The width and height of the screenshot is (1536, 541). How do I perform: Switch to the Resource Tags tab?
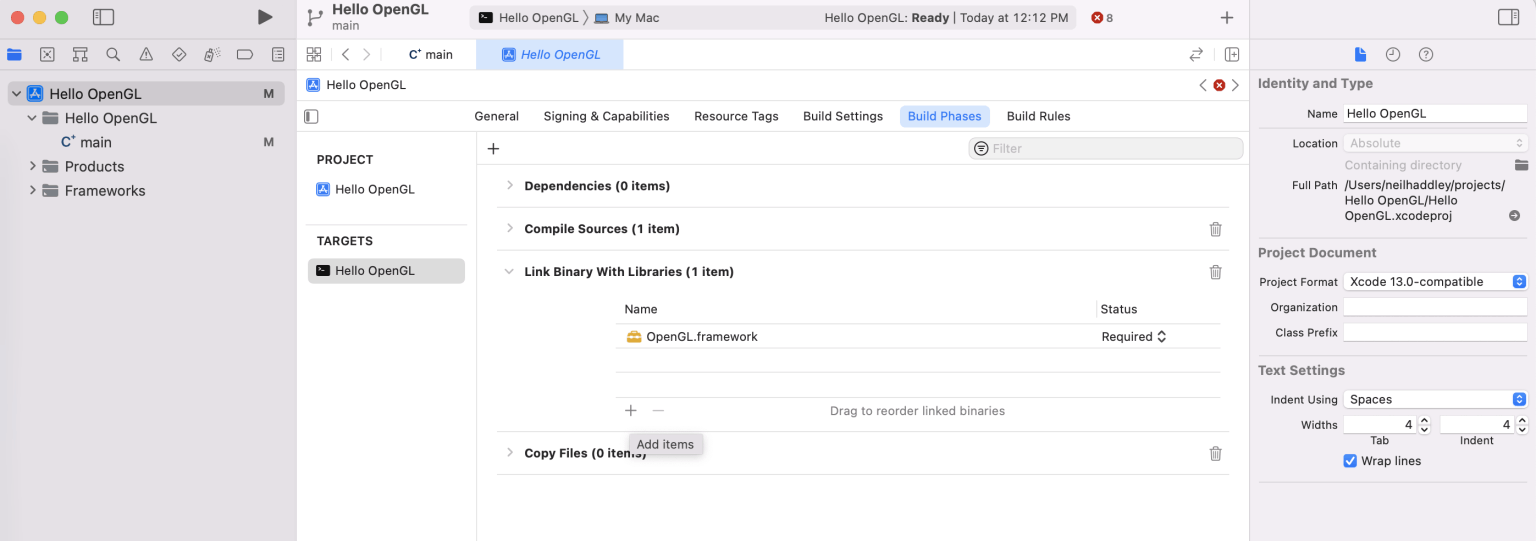click(736, 116)
